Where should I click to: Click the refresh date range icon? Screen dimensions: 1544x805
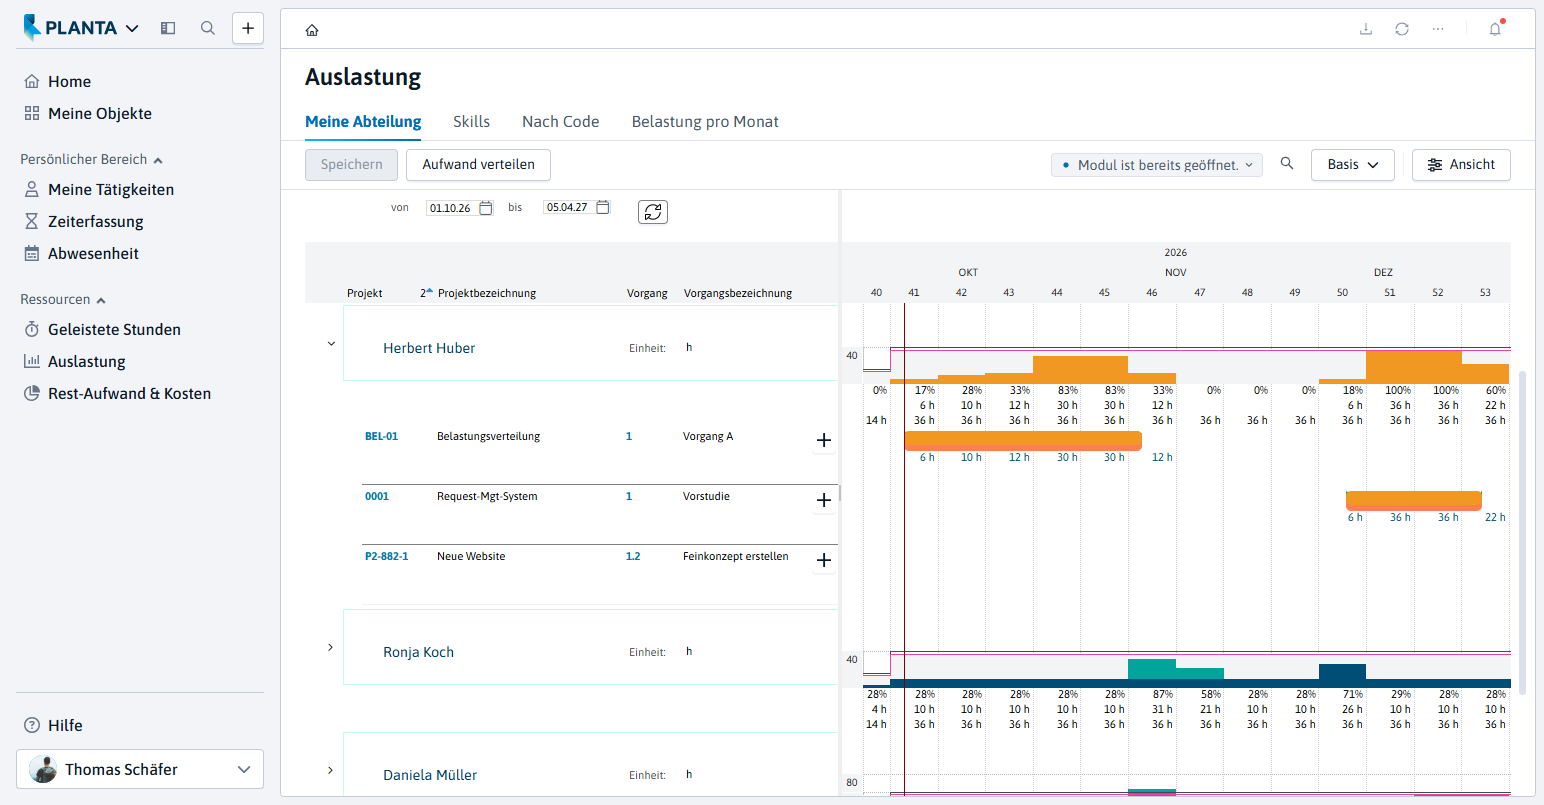[653, 212]
